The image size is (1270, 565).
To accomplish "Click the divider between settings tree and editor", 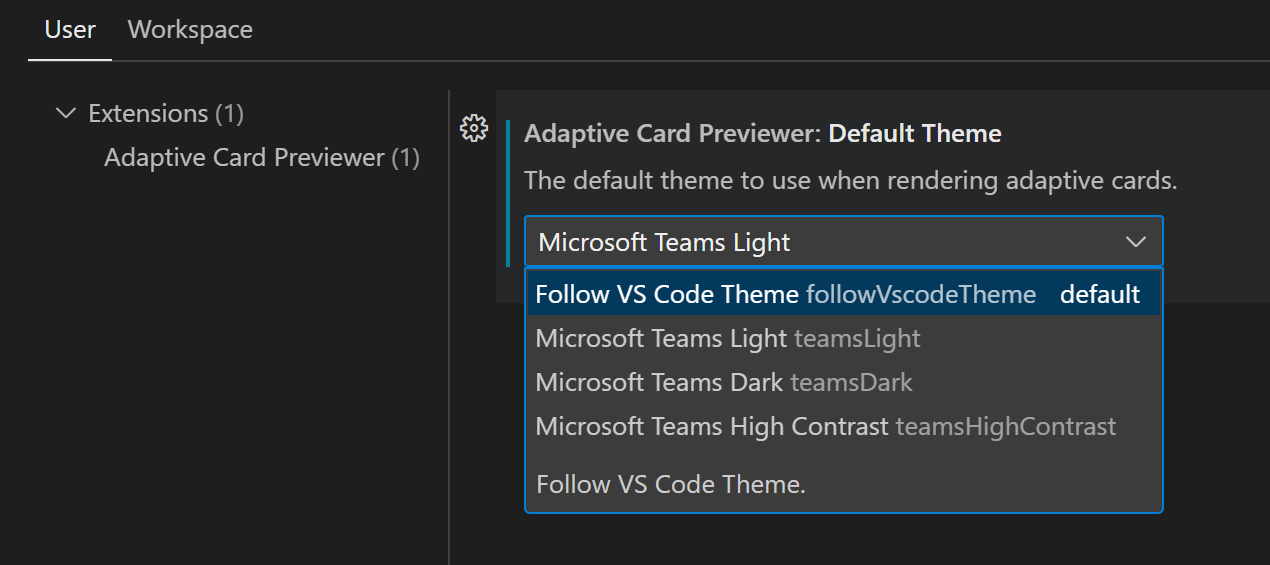I will [x=449, y=330].
